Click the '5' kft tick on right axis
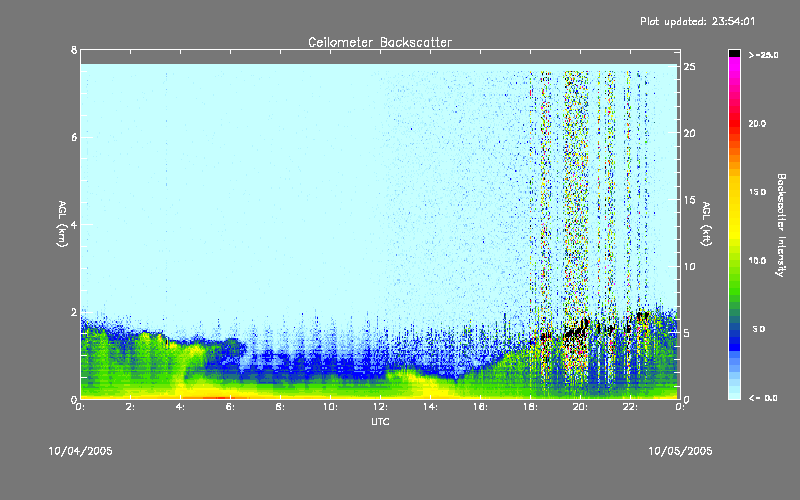Viewport: 800px width, 500px height. tap(687, 333)
